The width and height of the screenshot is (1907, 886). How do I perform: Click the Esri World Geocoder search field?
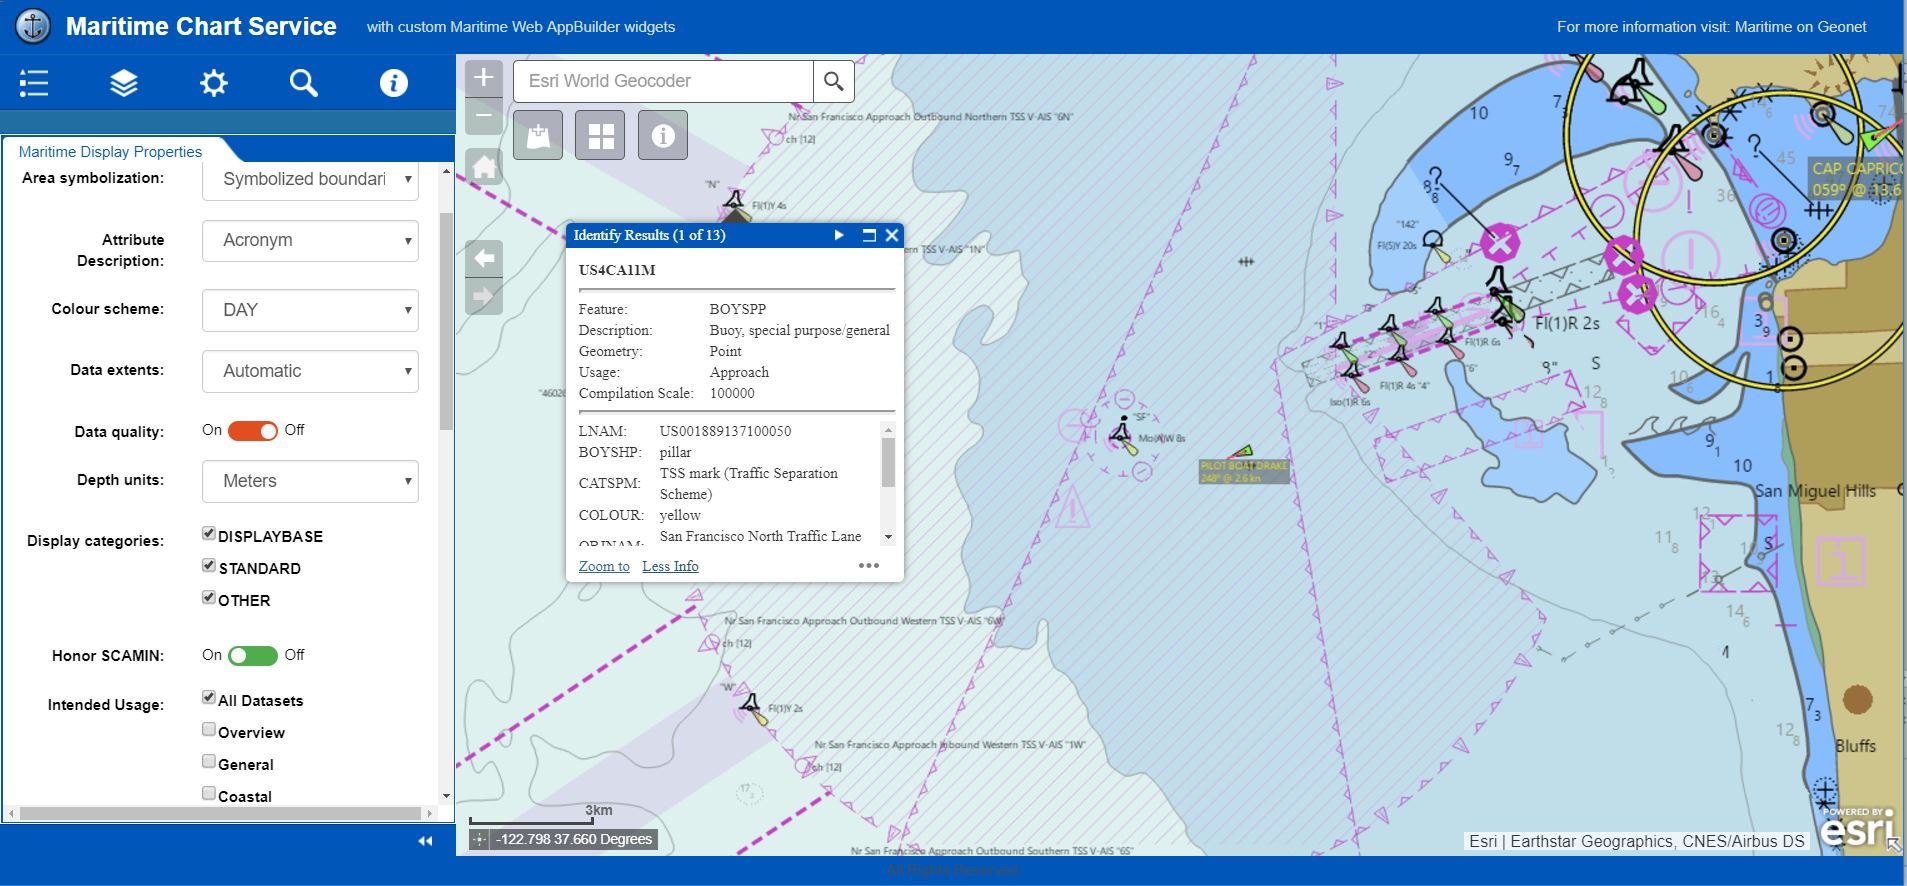click(663, 81)
